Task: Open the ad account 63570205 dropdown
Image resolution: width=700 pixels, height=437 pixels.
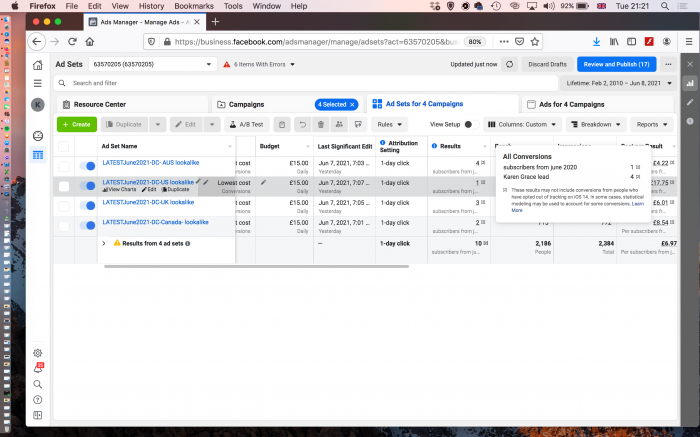Action: pos(152,64)
